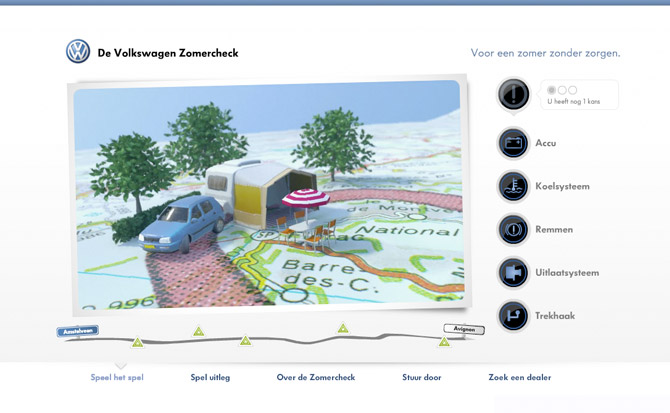
Task: Select the exclamation warning icon
Action: [x=513, y=94]
